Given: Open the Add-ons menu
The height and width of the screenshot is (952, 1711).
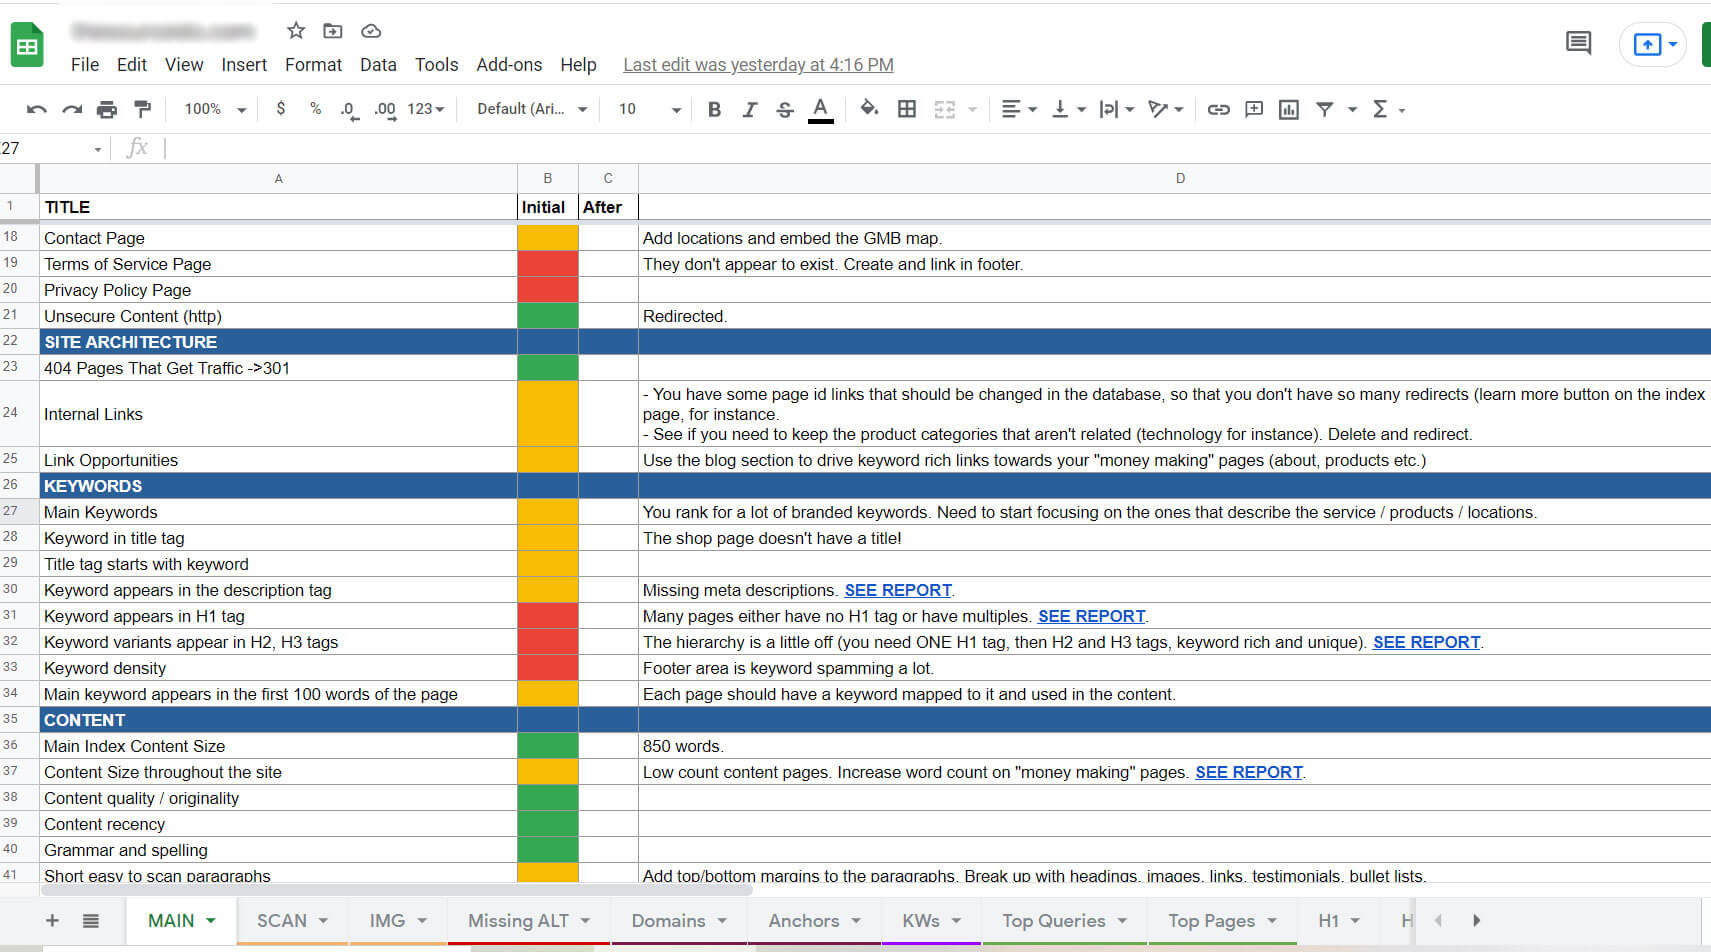Looking at the screenshot, I should (509, 65).
